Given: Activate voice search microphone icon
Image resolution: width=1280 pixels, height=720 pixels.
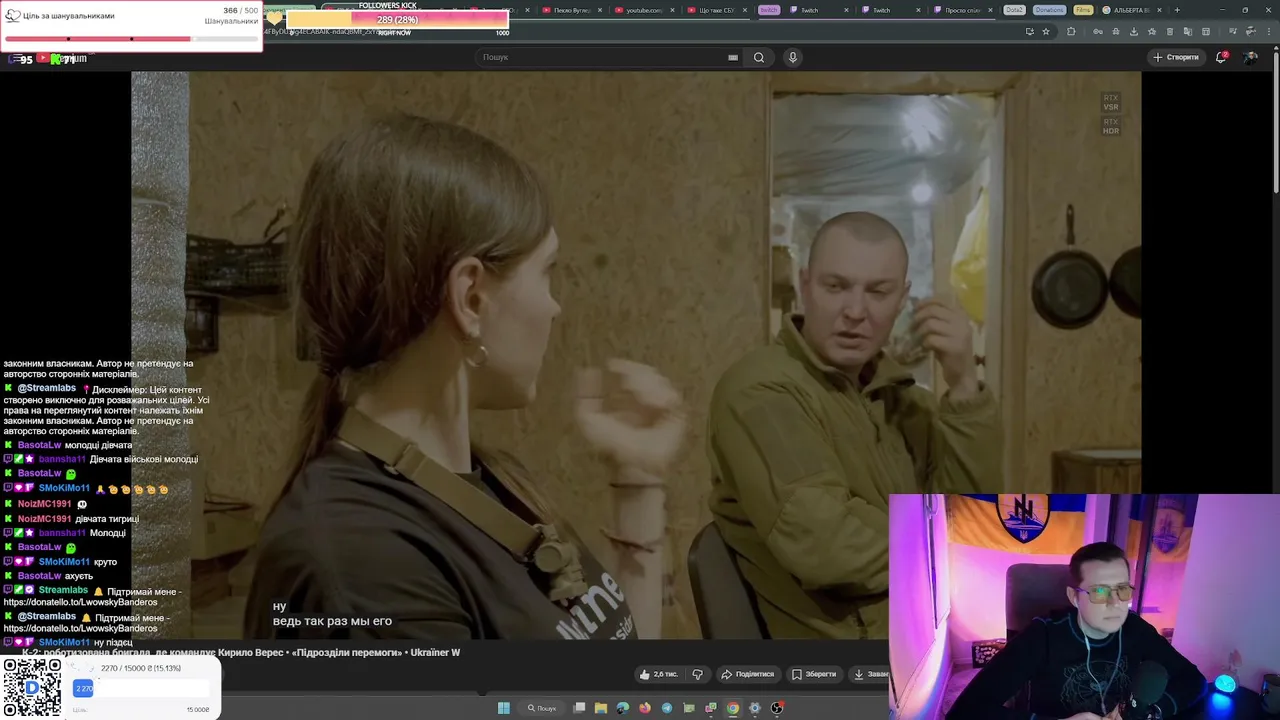Looking at the screenshot, I should tap(793, 57).
